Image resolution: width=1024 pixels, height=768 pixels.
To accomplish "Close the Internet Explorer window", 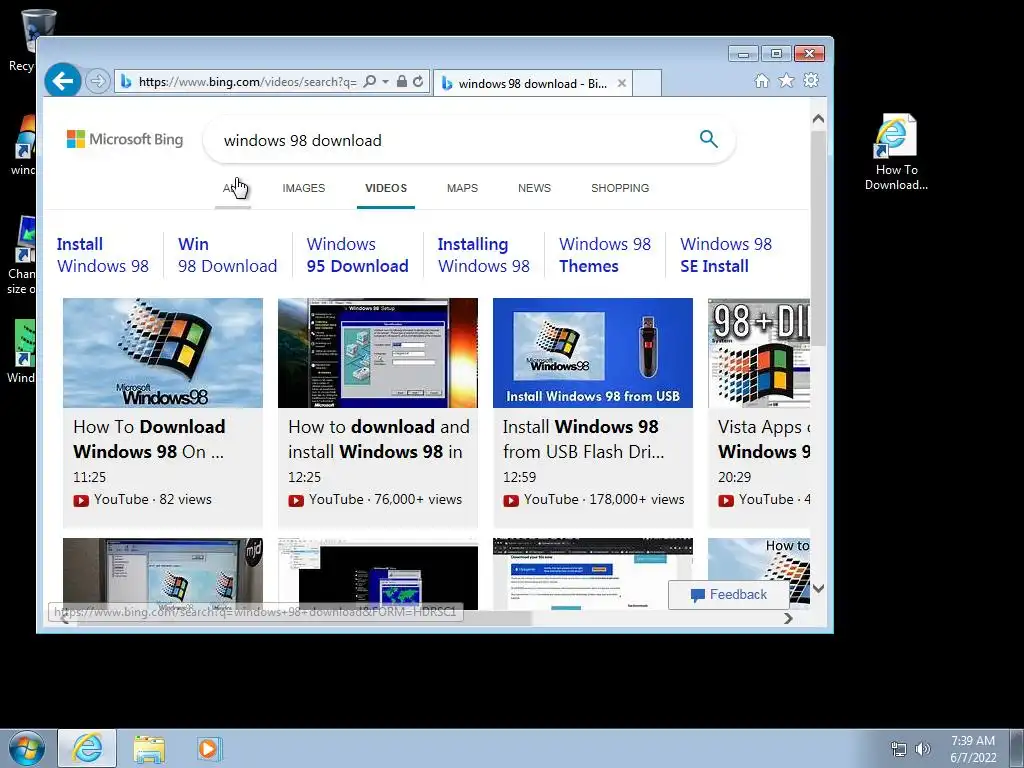I will 810,54.
